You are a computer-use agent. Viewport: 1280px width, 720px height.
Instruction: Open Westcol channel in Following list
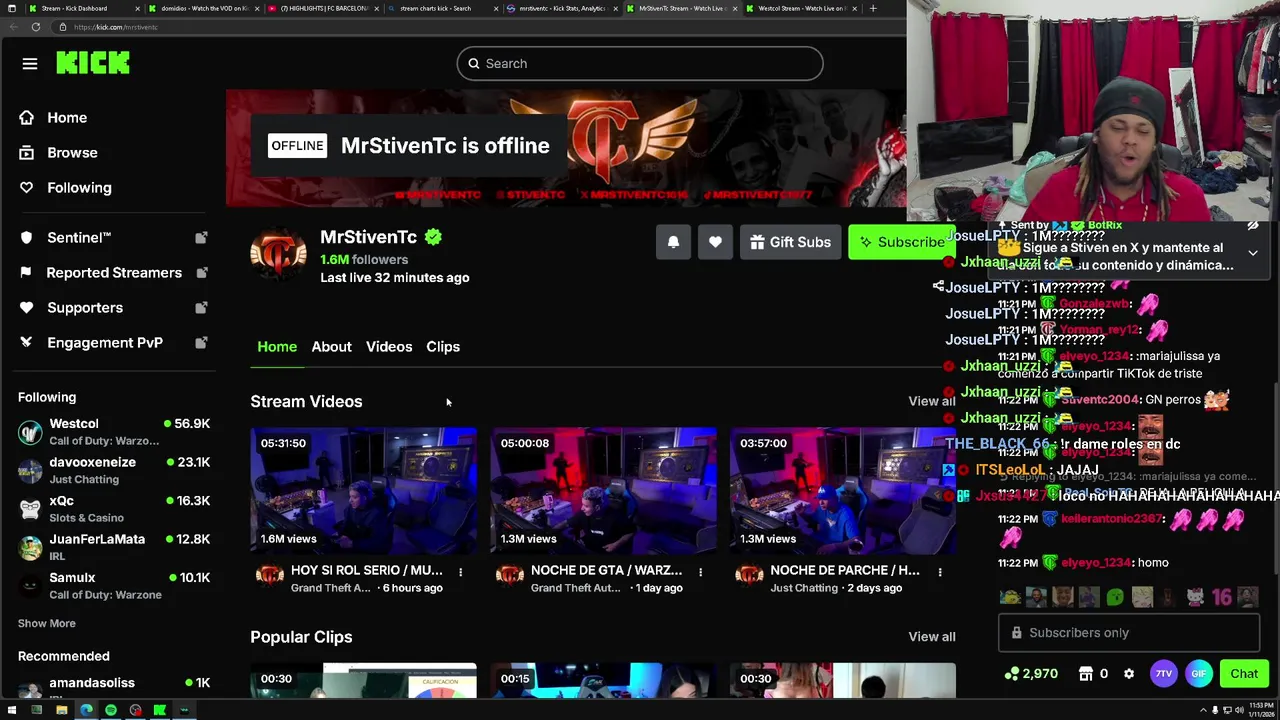pos(114,432)
